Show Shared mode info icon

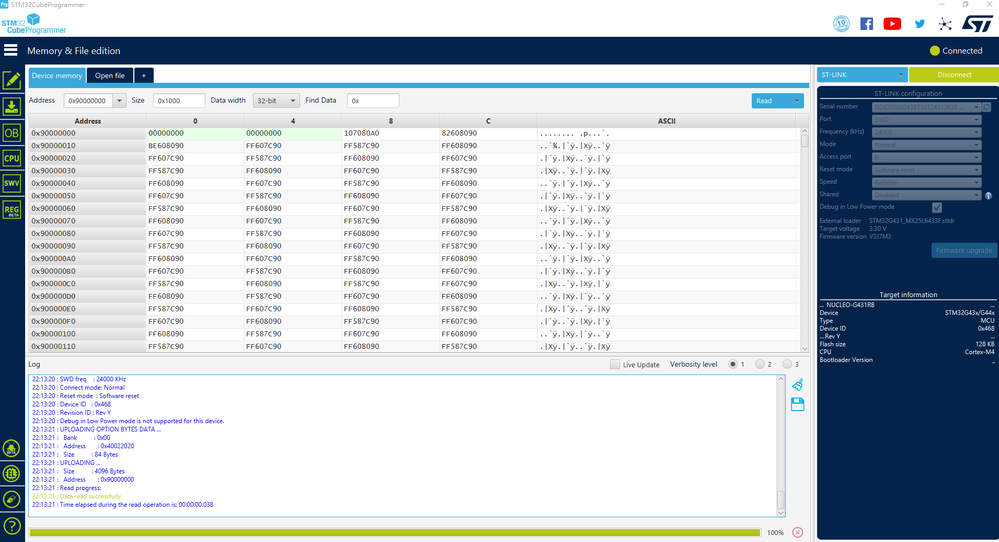point(988,196)
